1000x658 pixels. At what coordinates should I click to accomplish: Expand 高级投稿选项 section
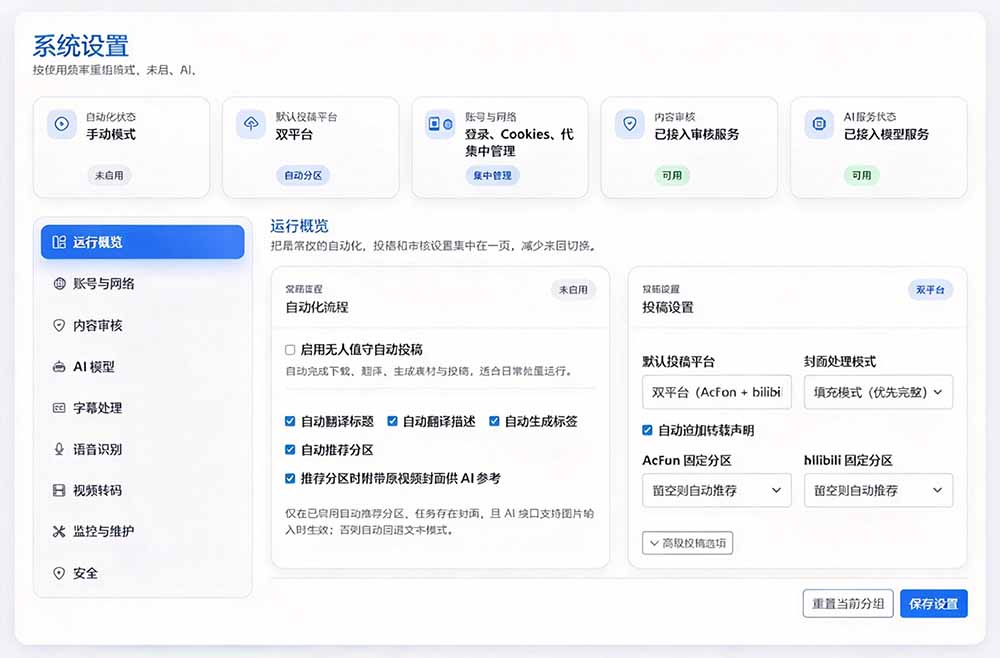point(688,543)
